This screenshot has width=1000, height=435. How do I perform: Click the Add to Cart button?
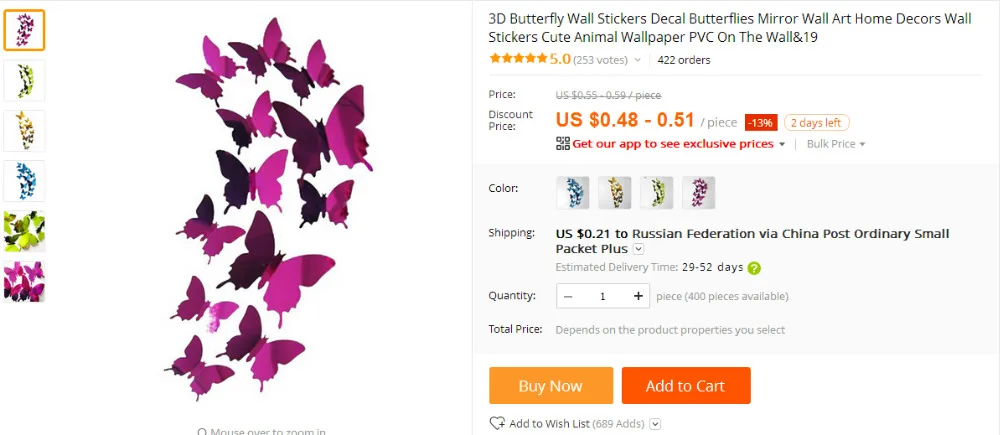(x=686, y=385)
